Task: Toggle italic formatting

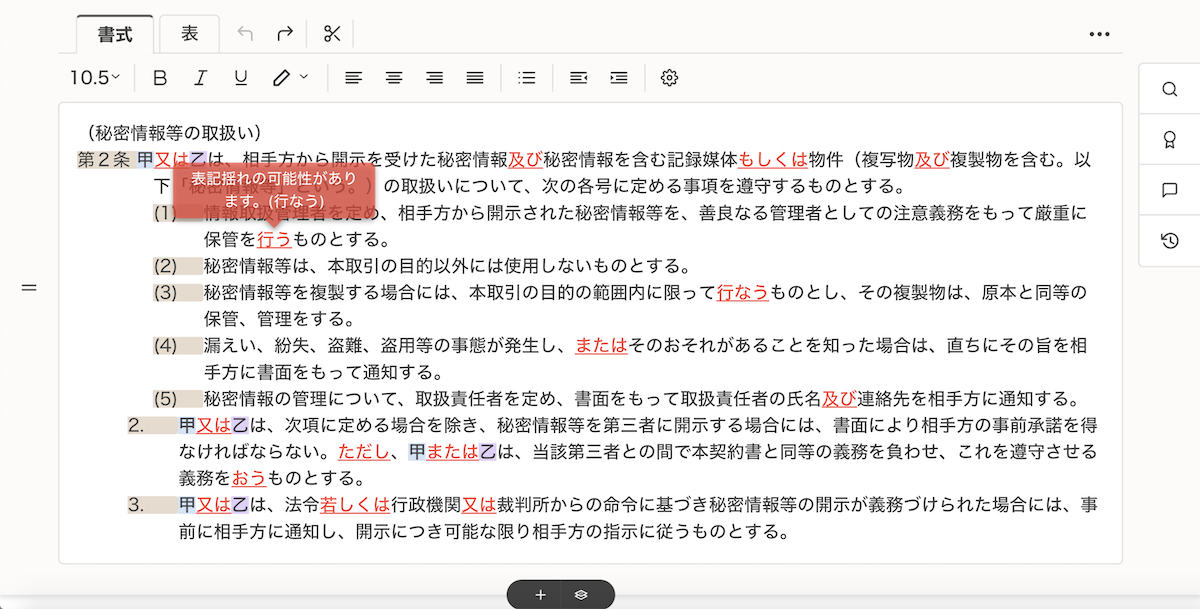Action: (200, 77)
